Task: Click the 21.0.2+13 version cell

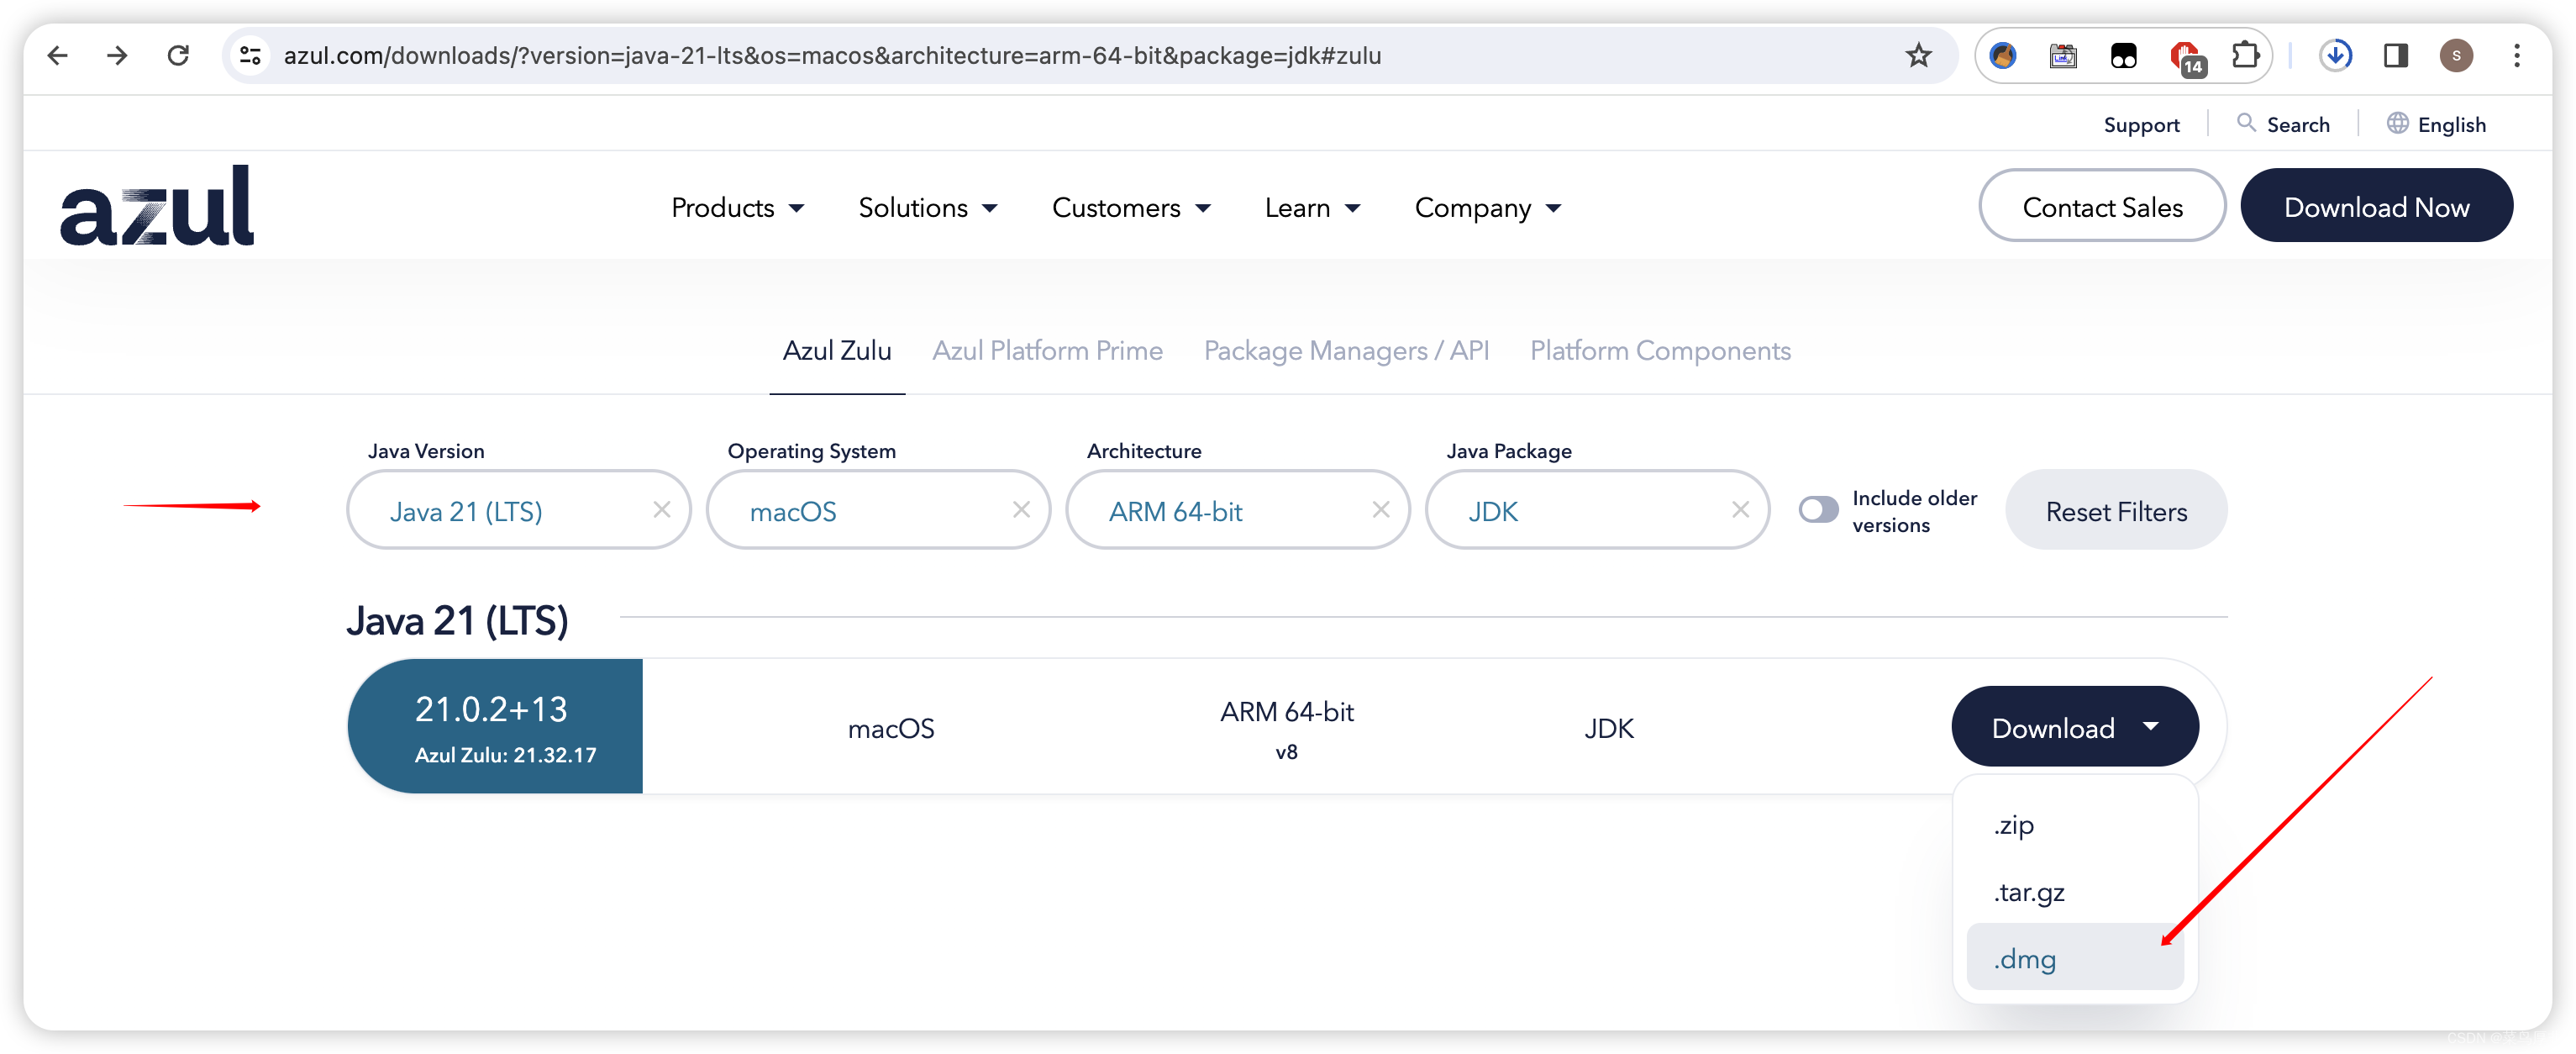Action: point(495,727)
